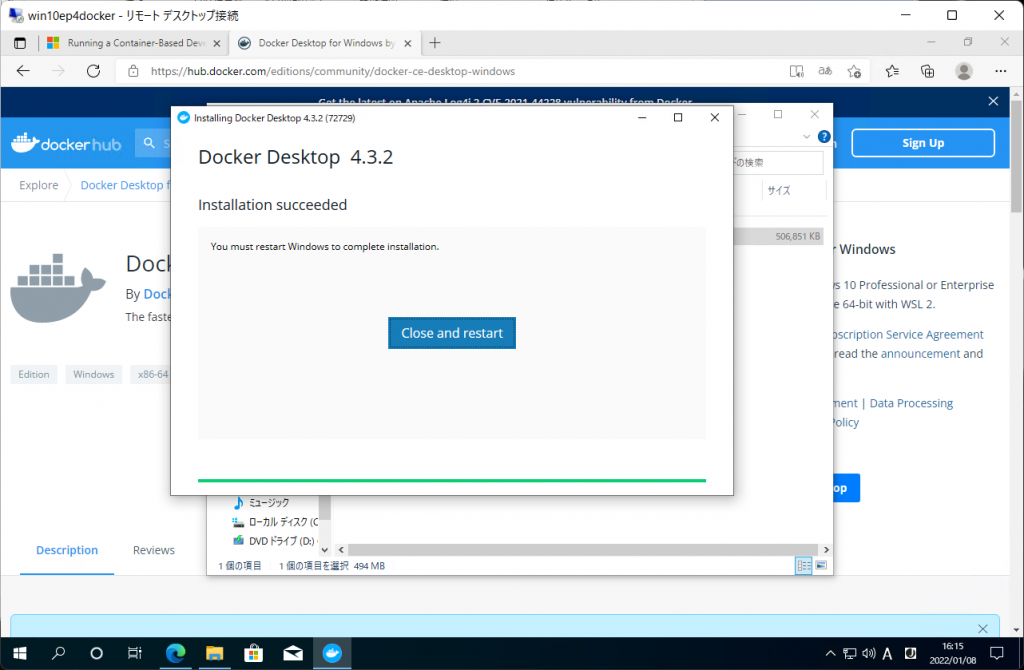1024x670 pixels.
Task: Dismiss the Log4j vulnerability banner
Action: point(993,101)
